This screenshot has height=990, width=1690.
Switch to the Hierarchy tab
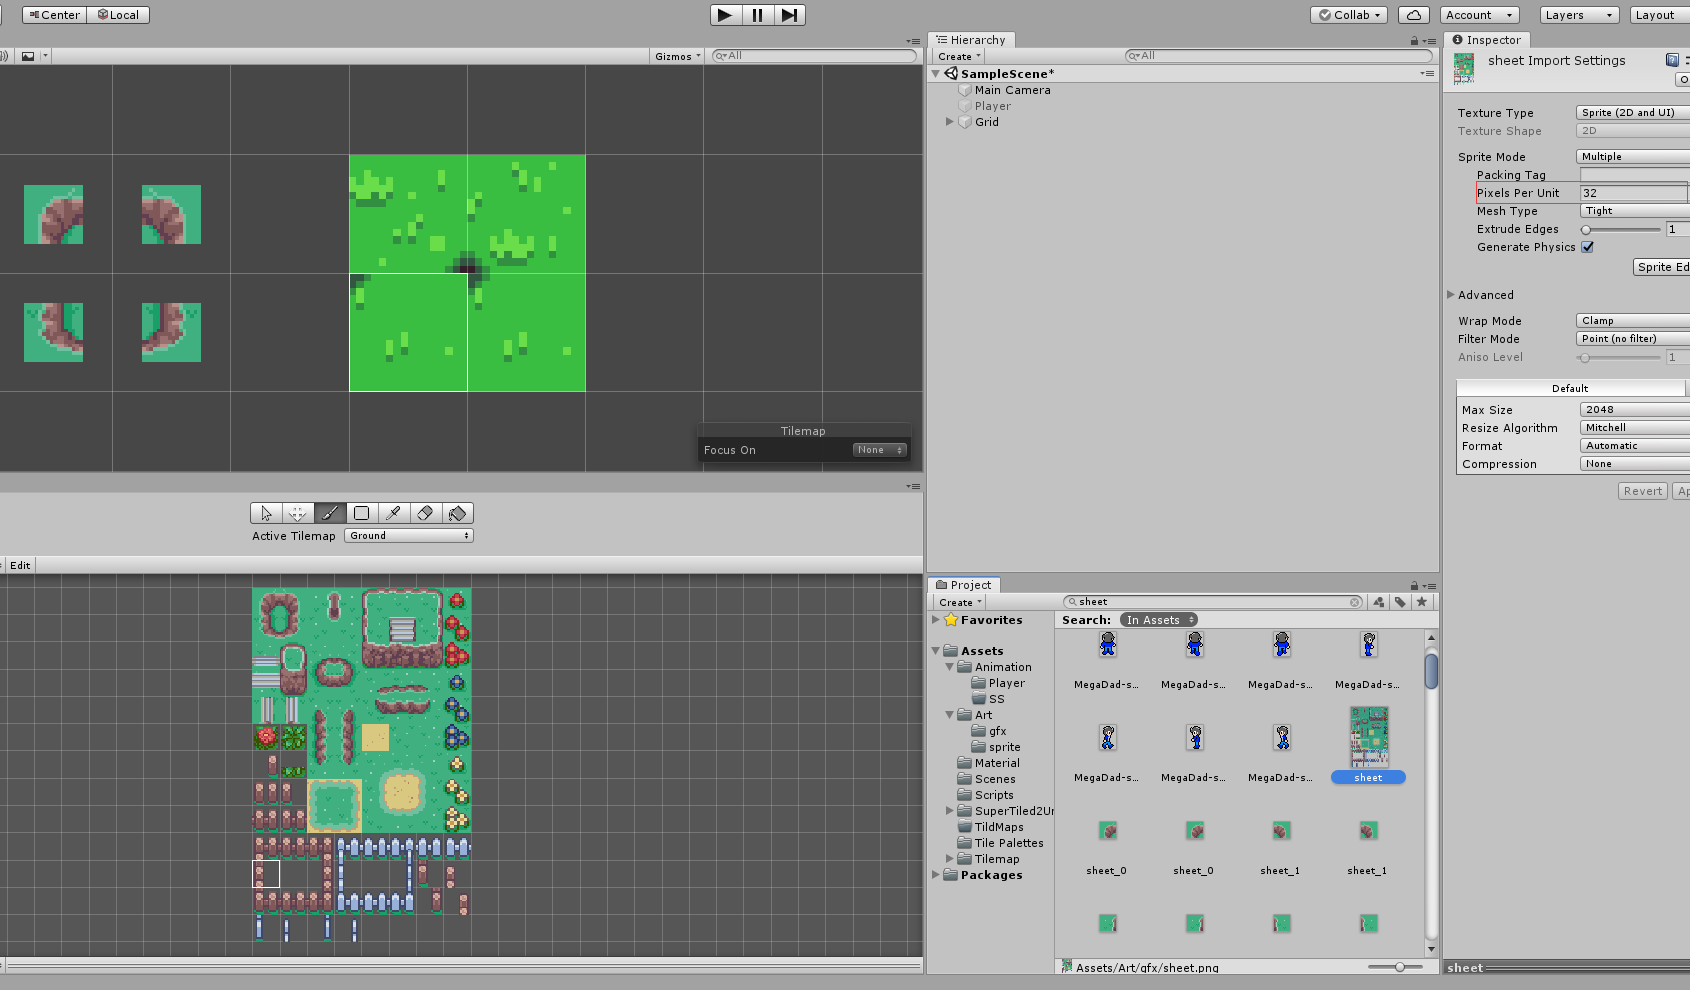click(971, 39)
